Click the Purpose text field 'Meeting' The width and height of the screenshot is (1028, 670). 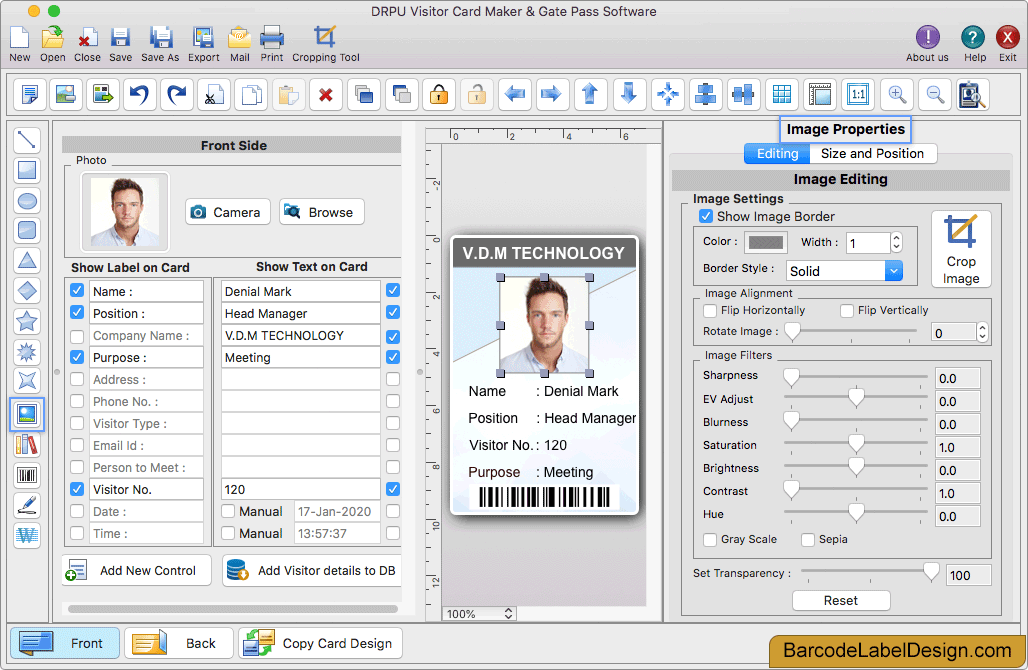pyautogui.click(x=300, y=357)
